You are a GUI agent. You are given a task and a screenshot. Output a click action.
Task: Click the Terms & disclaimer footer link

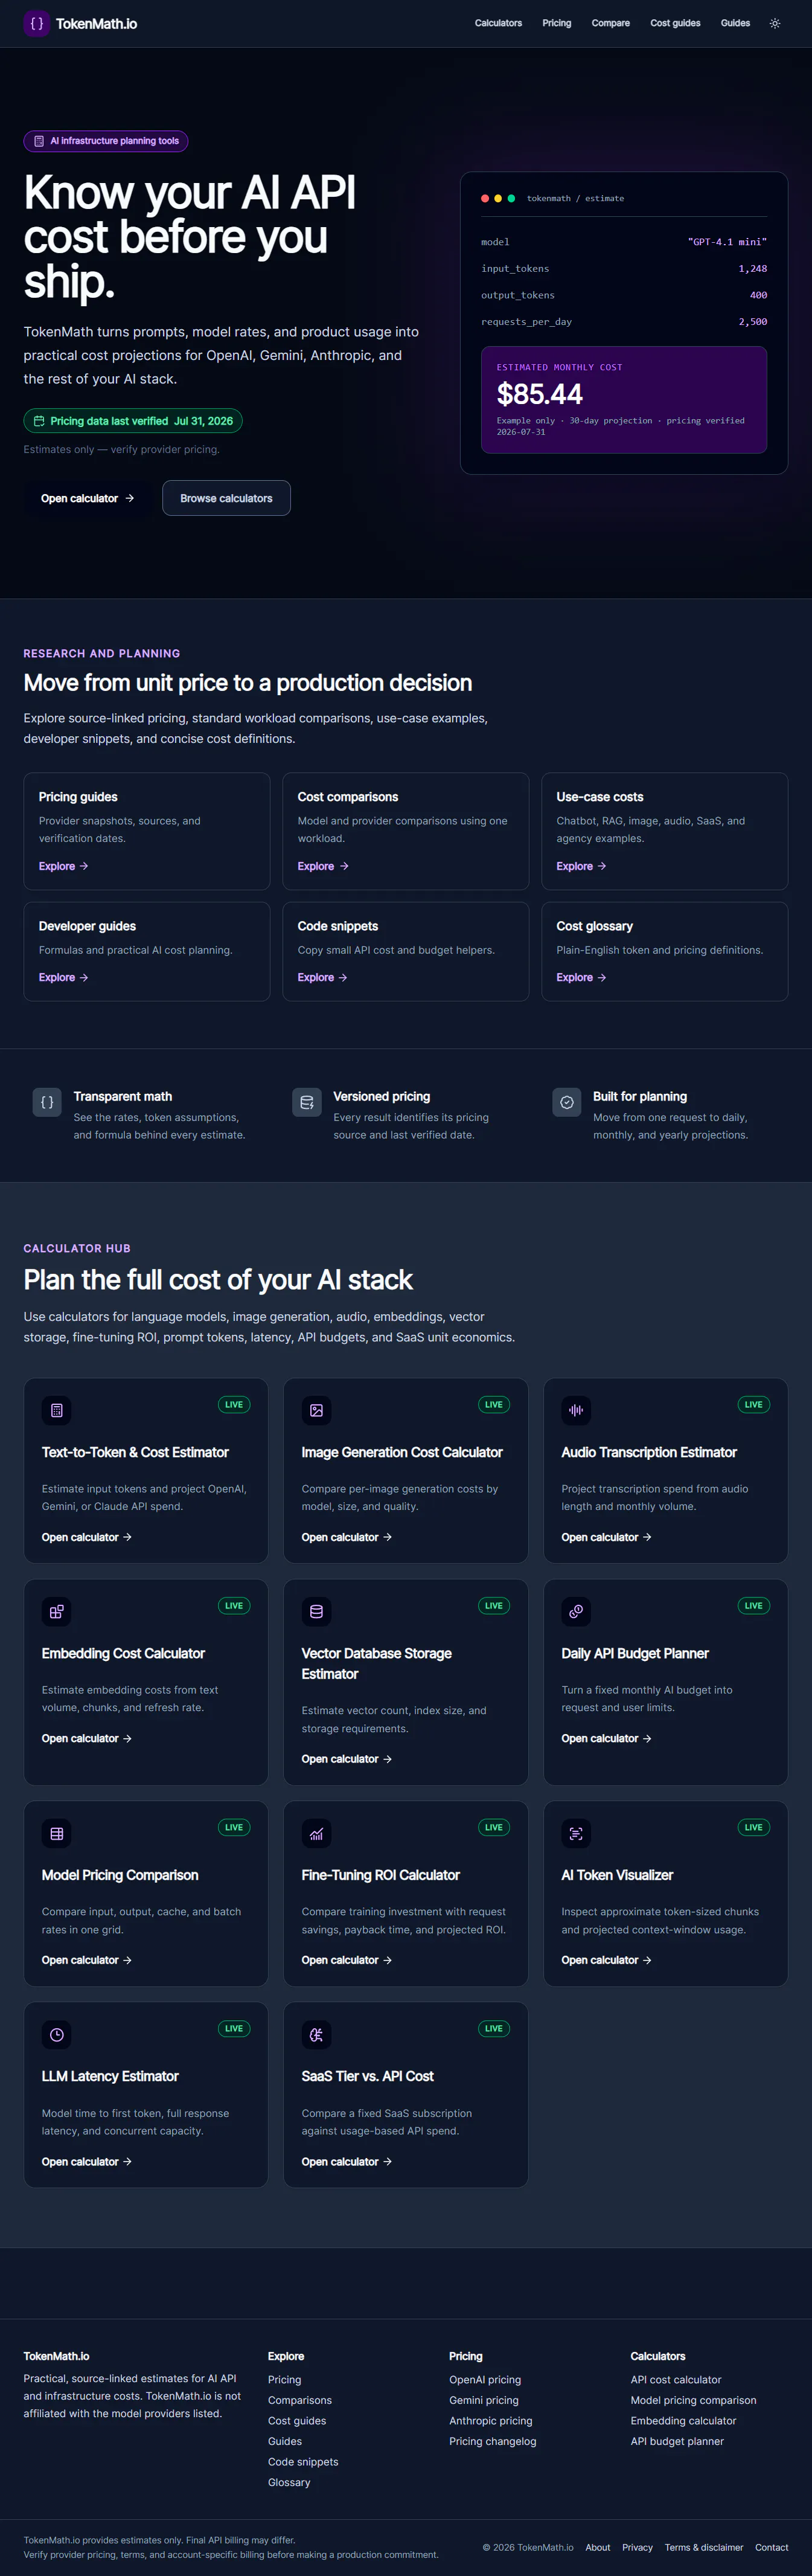tap(704, 2547)
